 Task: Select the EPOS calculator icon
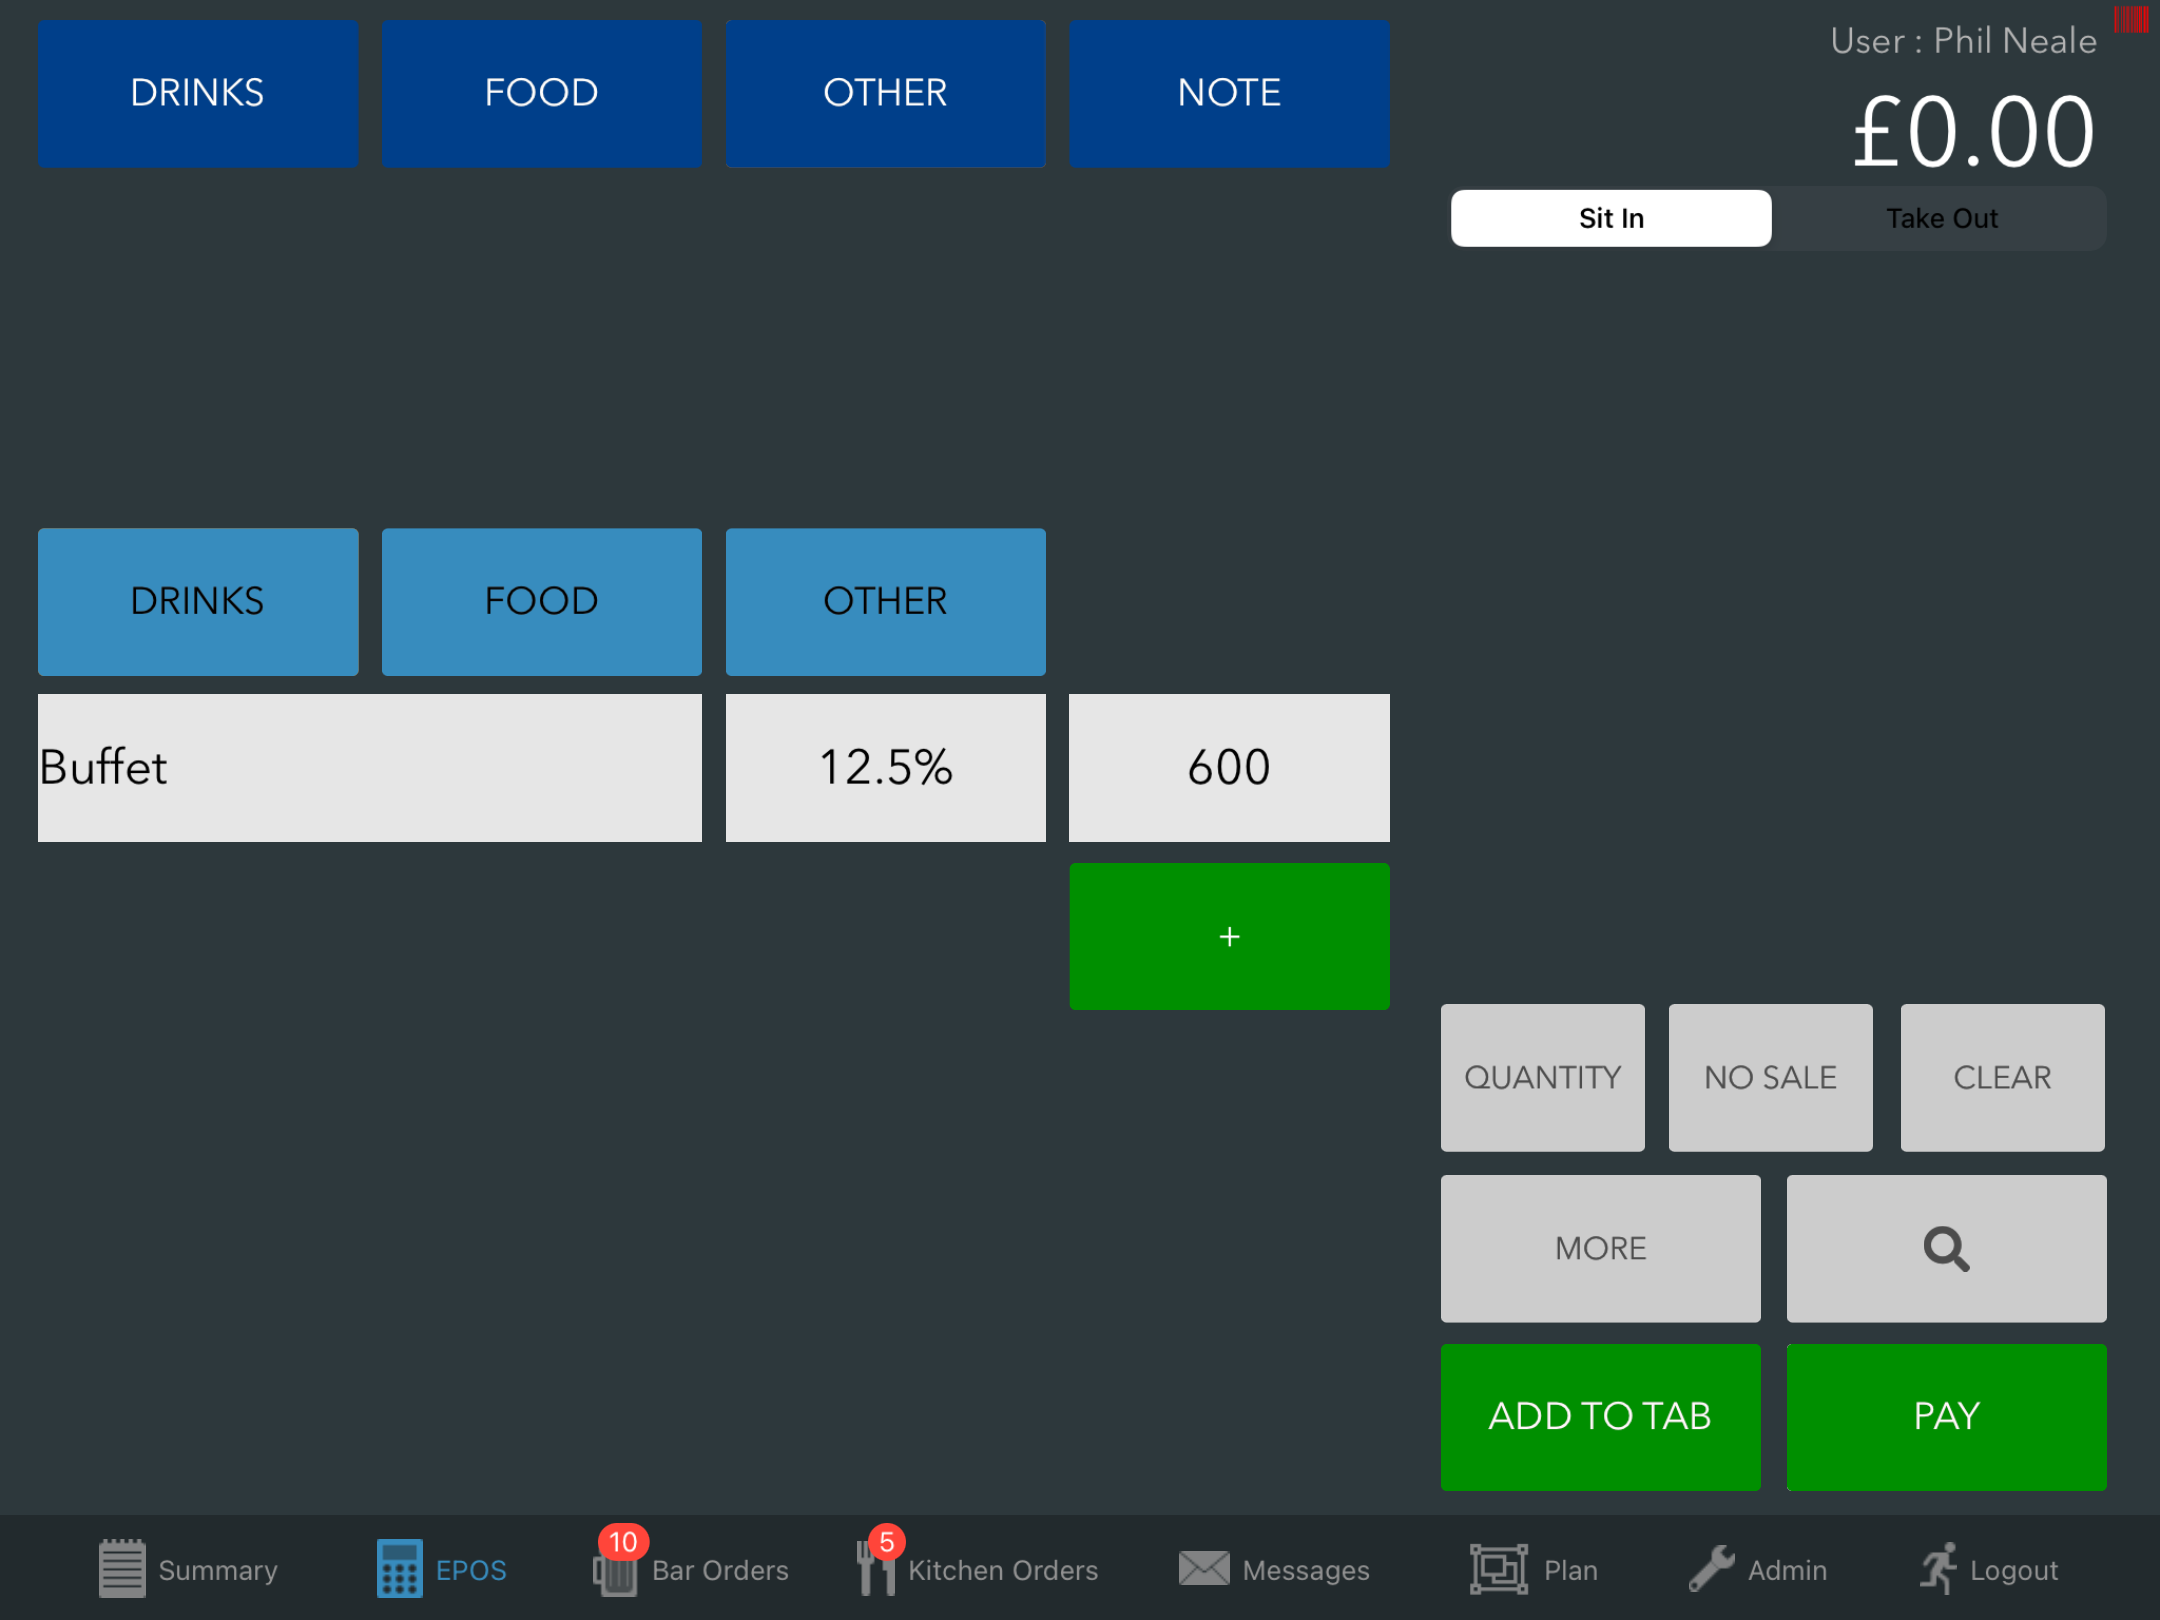399,1567
